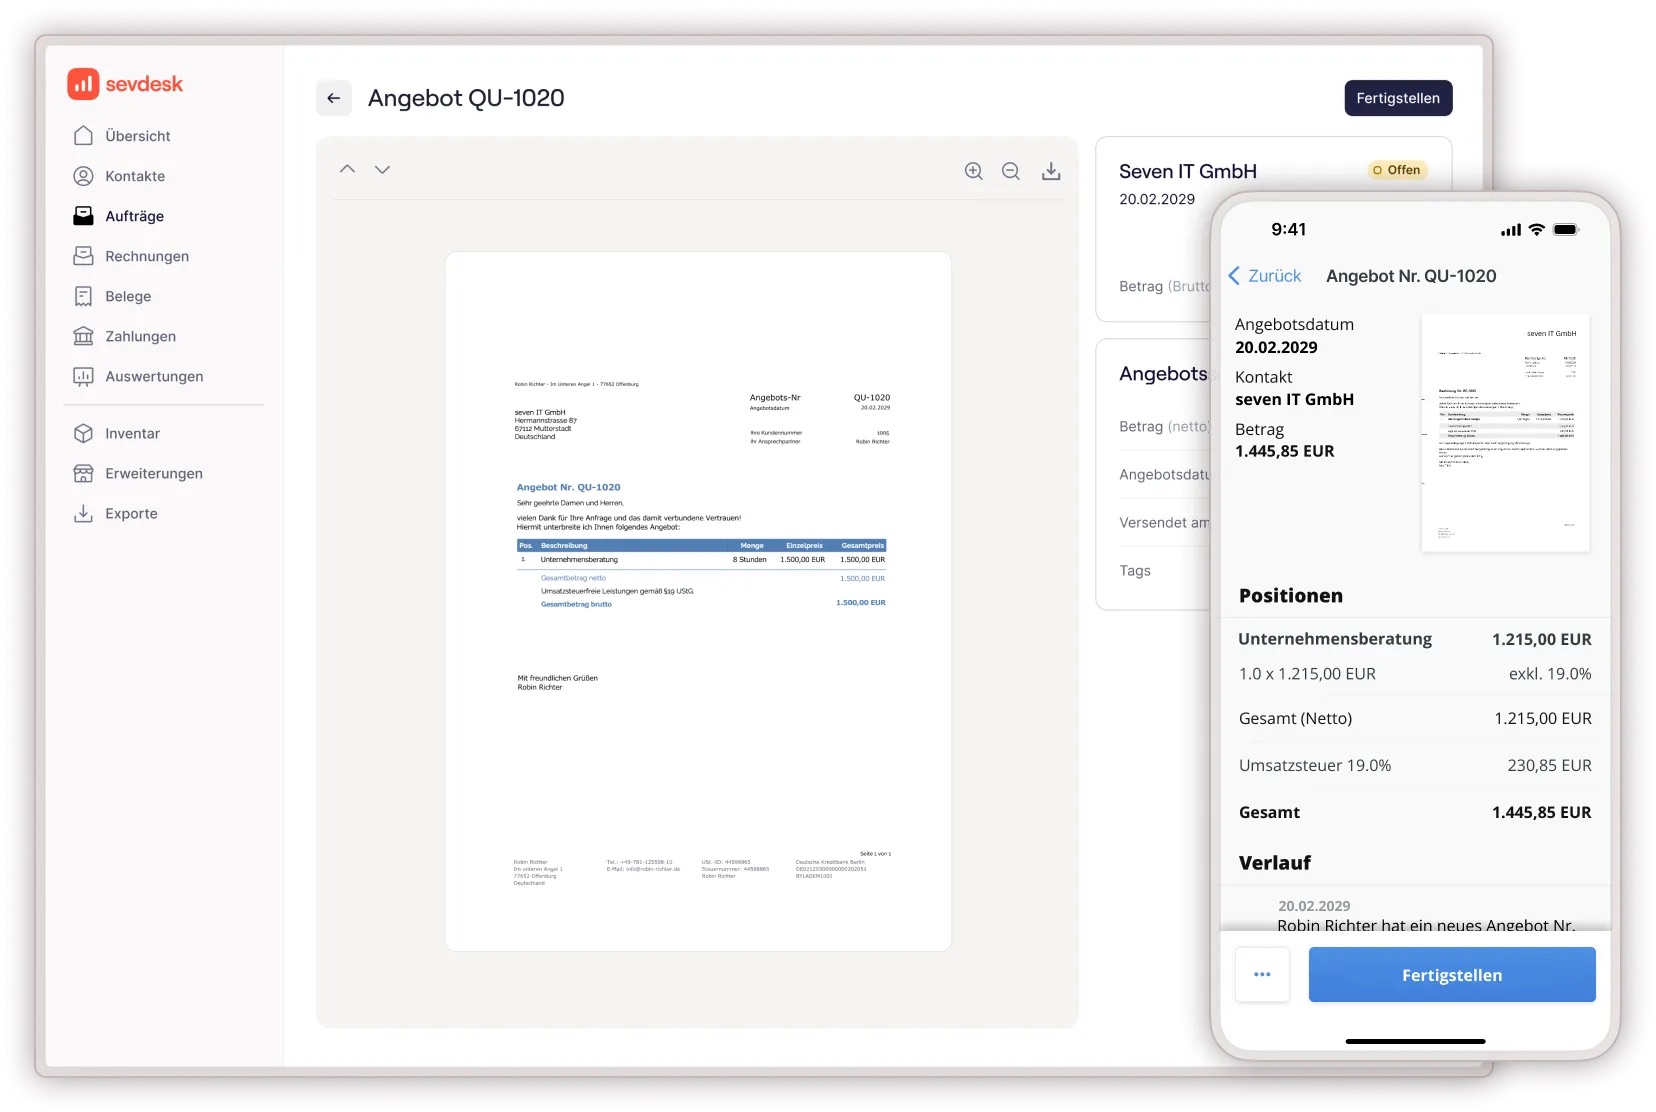Open the offer thumbnail on the phone
Viewport: 1656px width, 1112px height.
tap(1506, 432)
